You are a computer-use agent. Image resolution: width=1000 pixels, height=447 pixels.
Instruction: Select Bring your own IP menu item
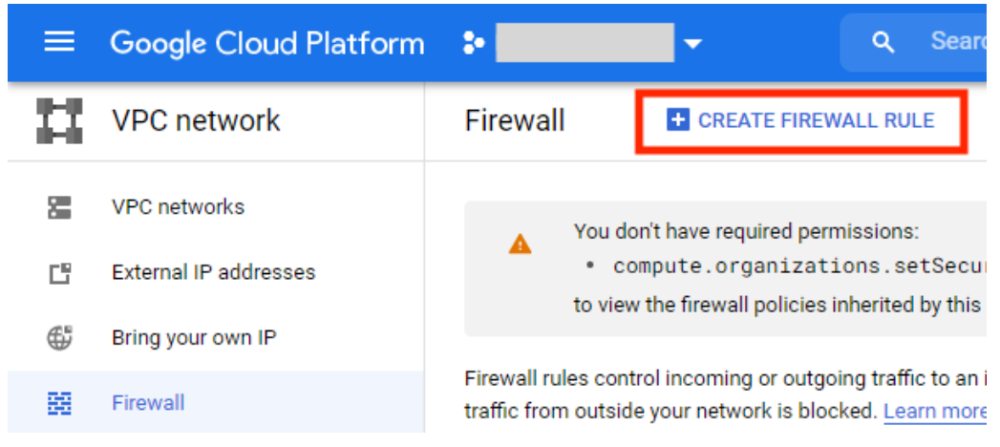click(194, 338)
